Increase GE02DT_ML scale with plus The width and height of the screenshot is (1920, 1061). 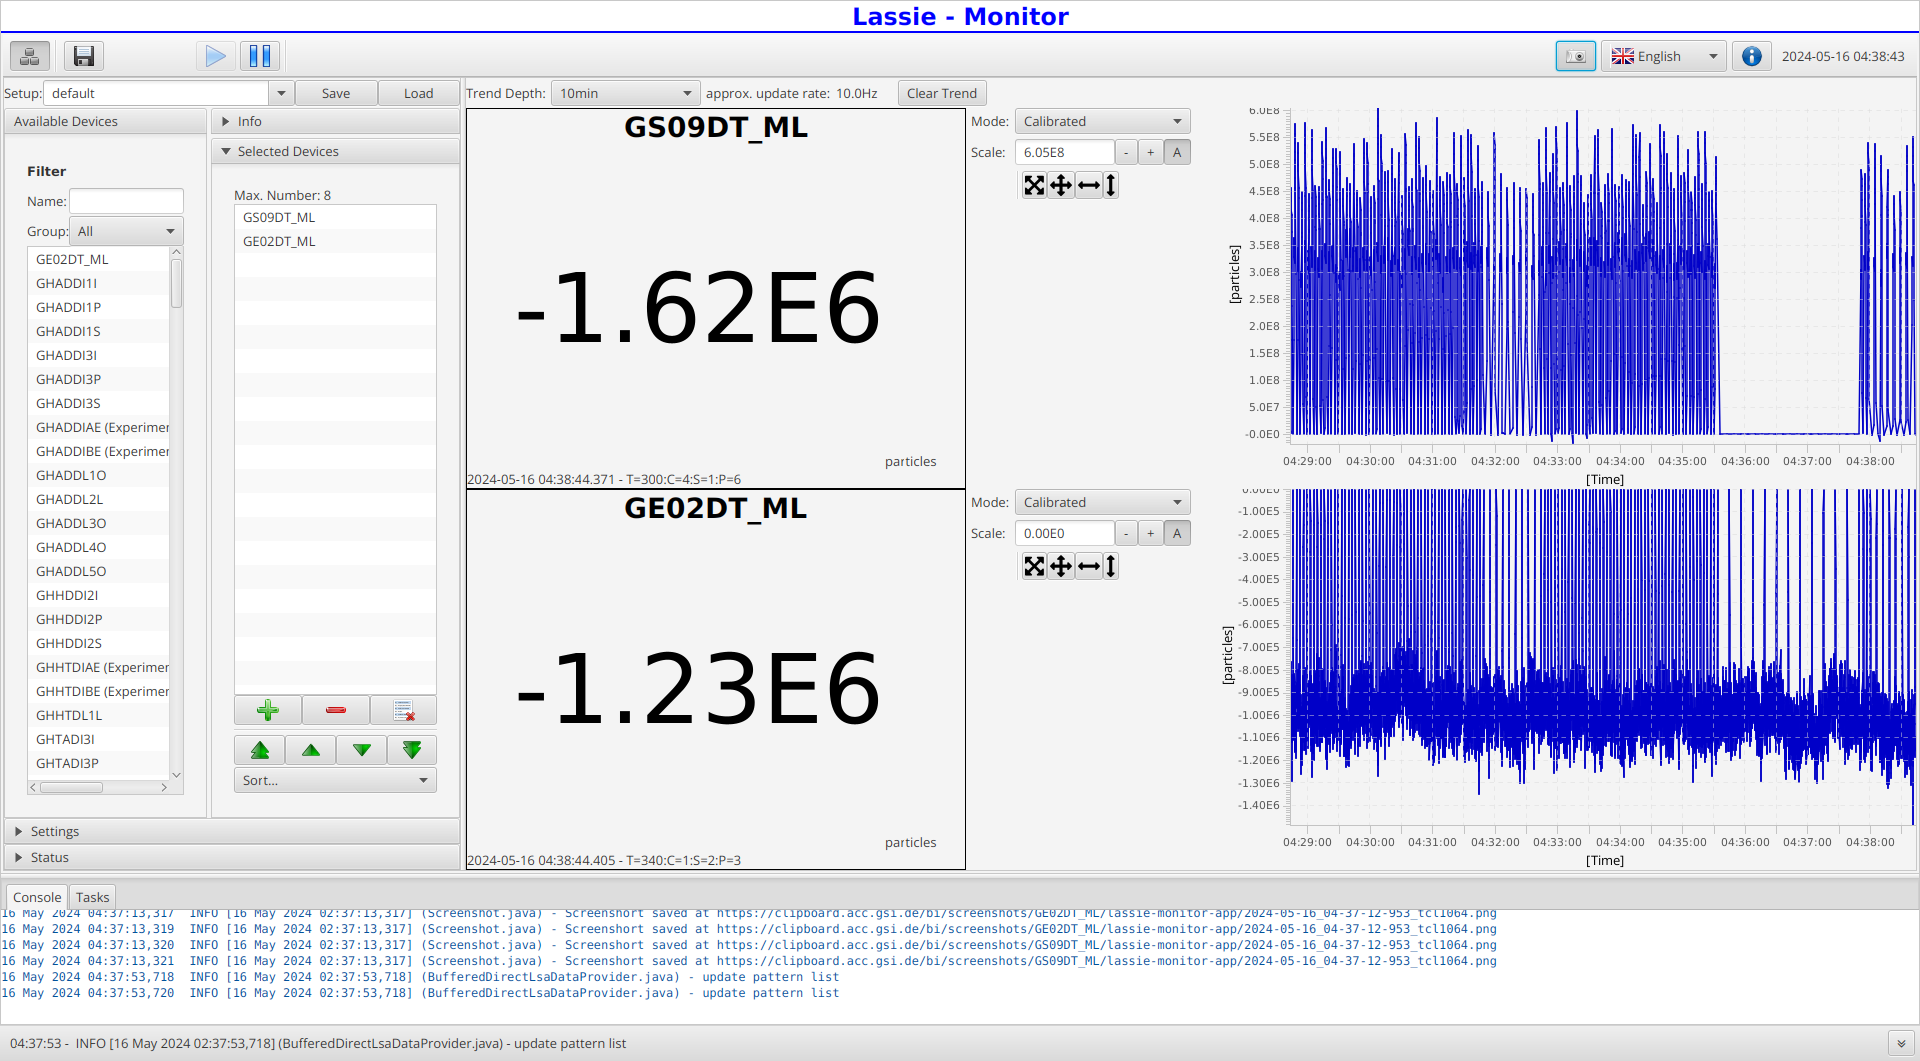click(1151, 533)
